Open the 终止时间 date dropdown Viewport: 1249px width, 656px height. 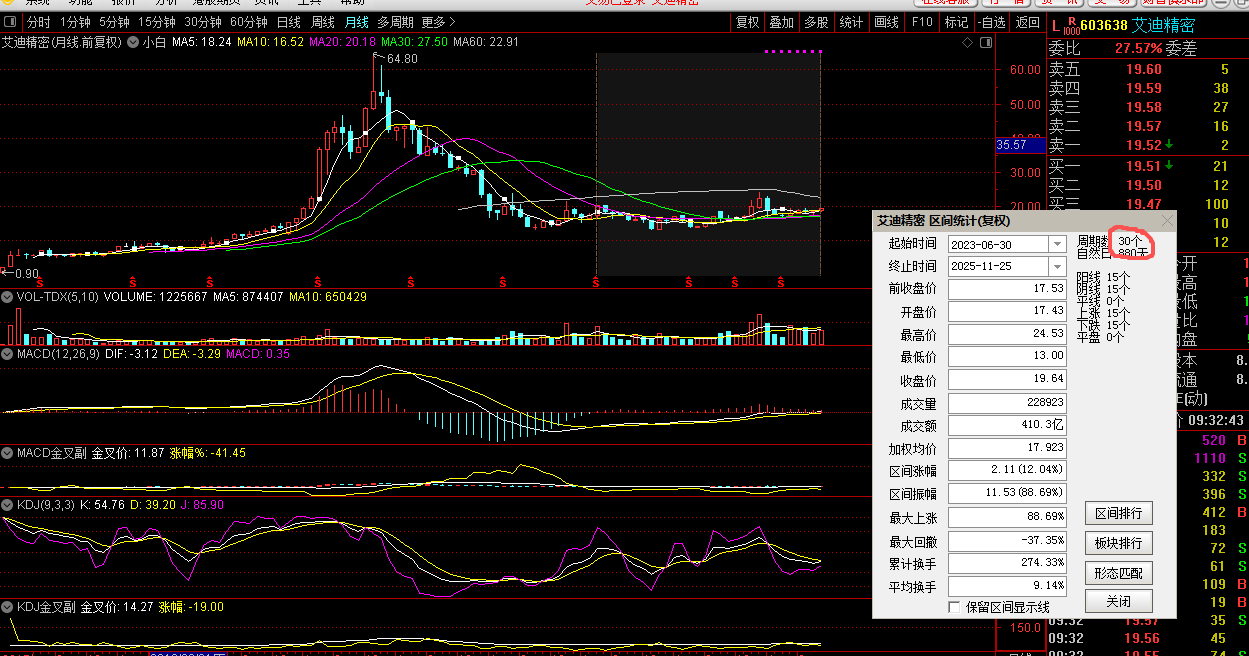click(1057, 266)
